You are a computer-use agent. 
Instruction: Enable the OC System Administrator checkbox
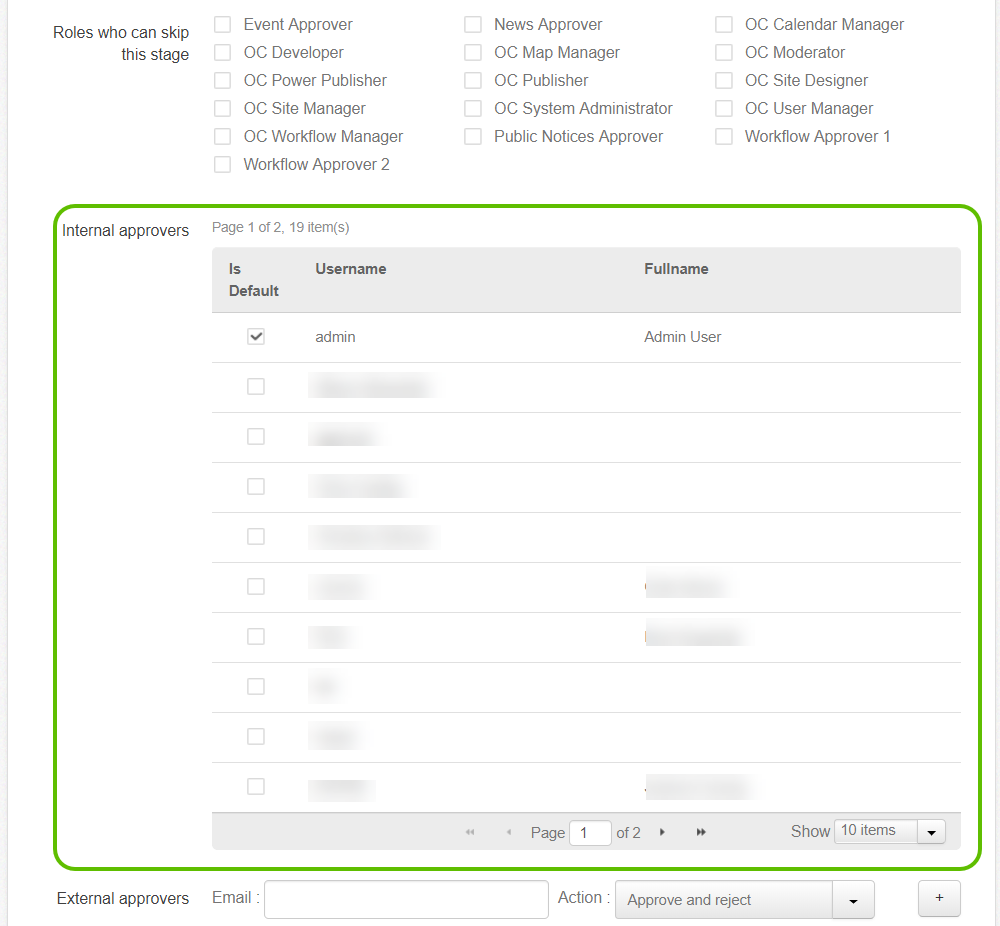tap(473, 108)
